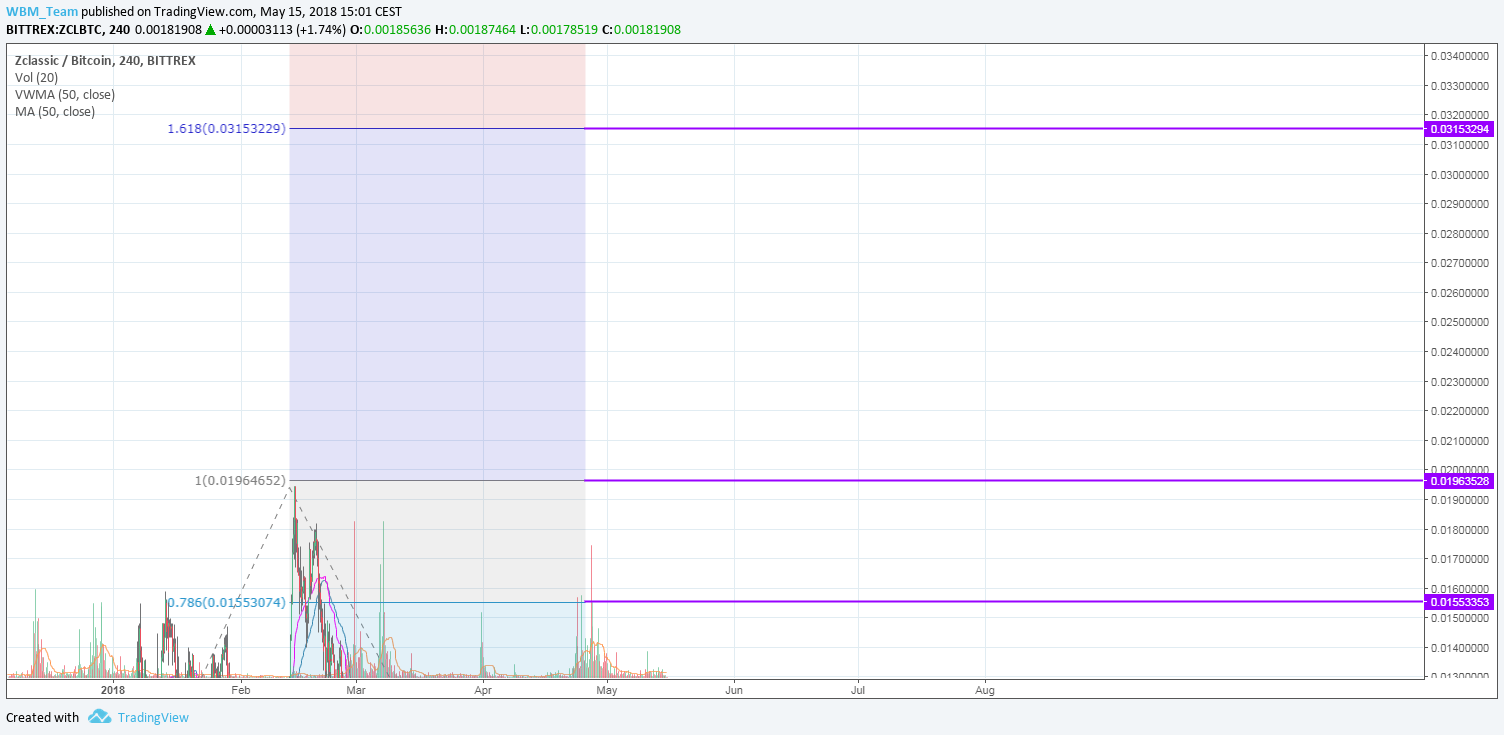The image size is (1504, 735).
Task: Click the TradingView logo icon
Action: [99, 717]
